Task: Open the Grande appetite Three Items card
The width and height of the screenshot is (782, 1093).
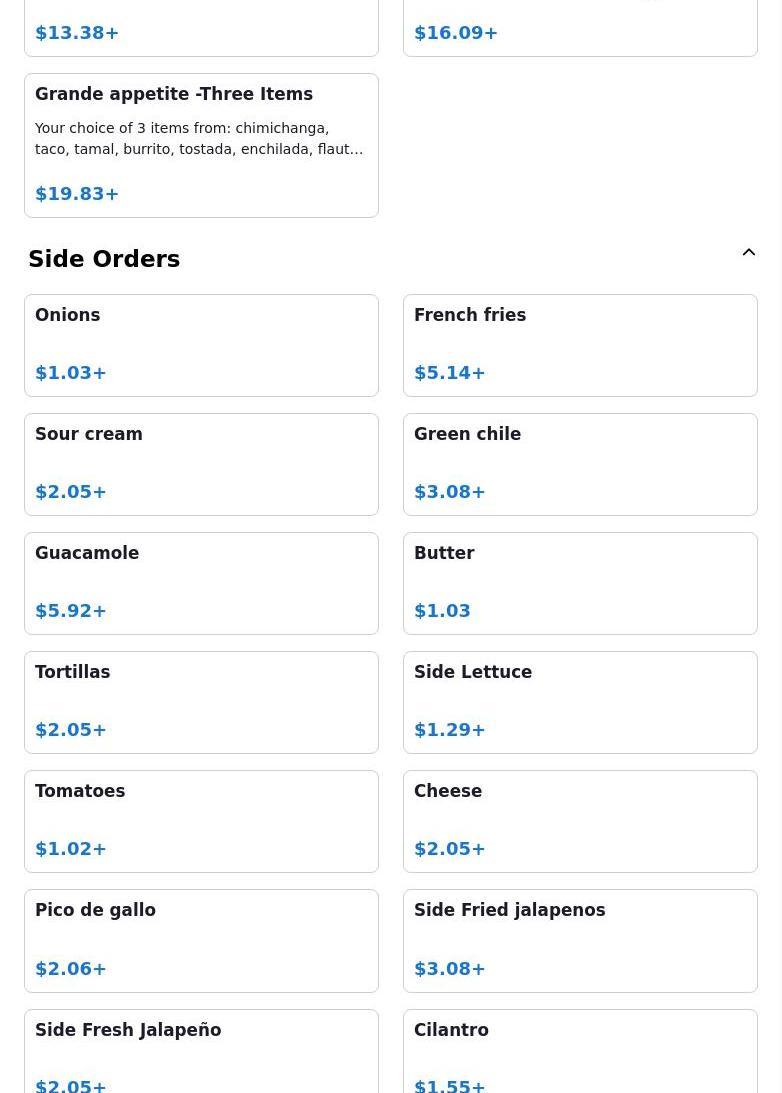Action: point(201,145)
